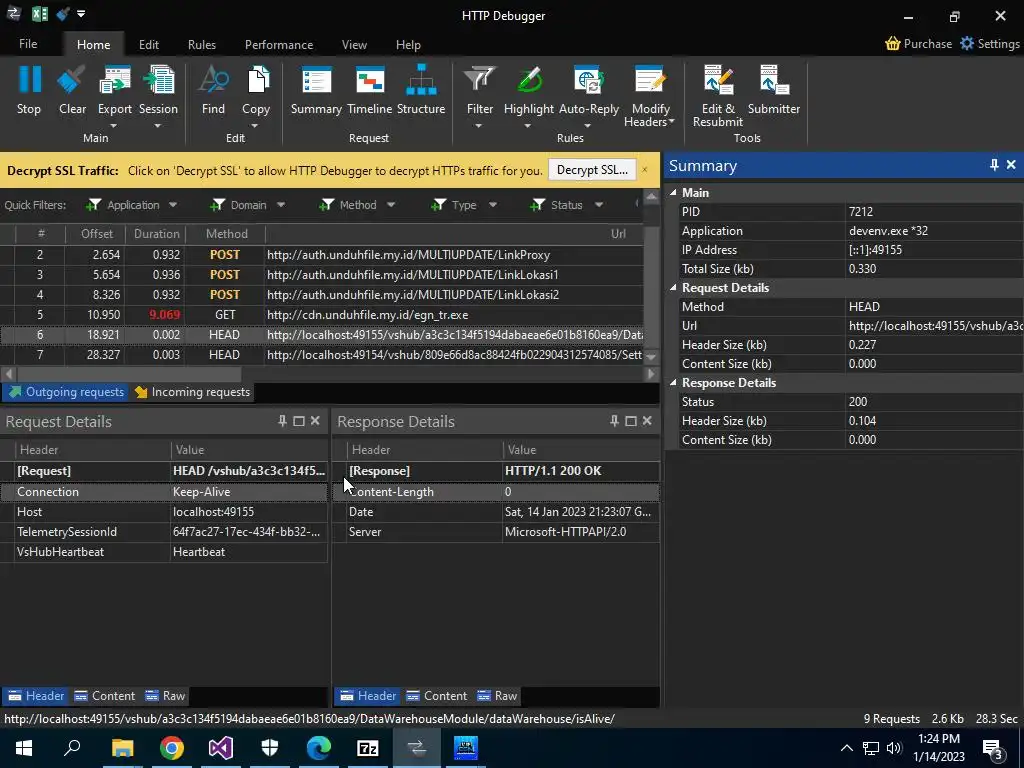Open the Find tool
Viewport: 1024px width, 768px height.
tap(213, 80)
